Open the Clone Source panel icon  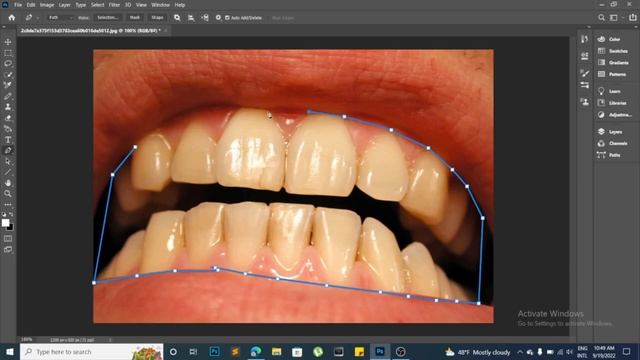pyautogui.click(x=584, y=102)
